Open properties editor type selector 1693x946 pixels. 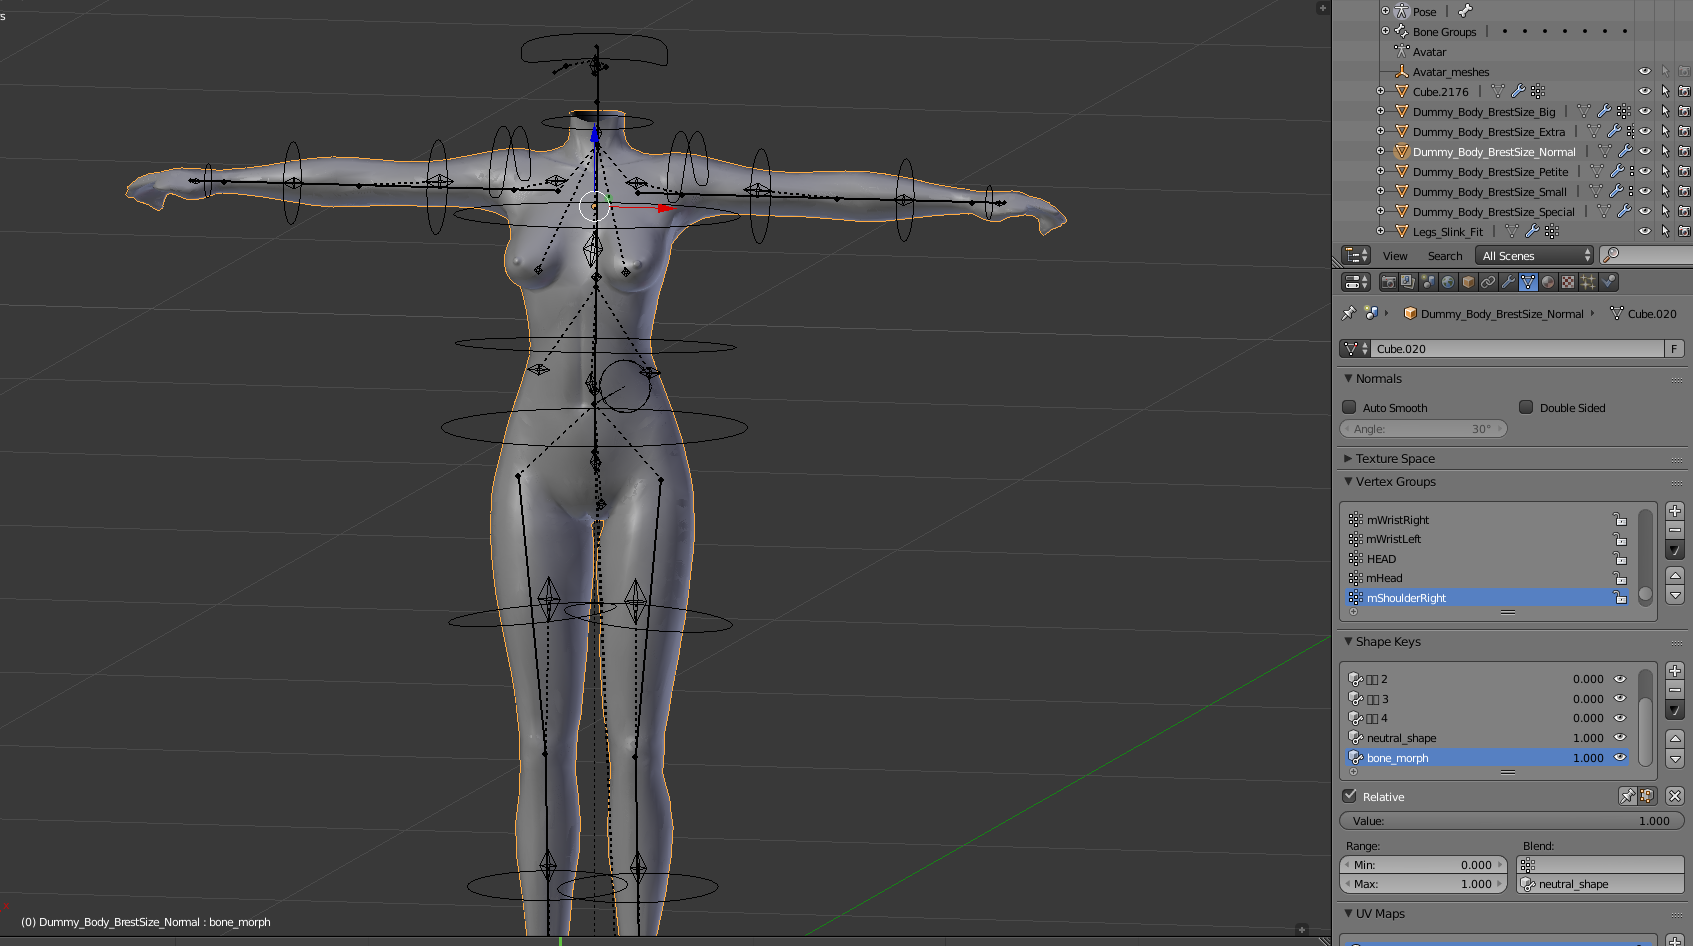1355,282
